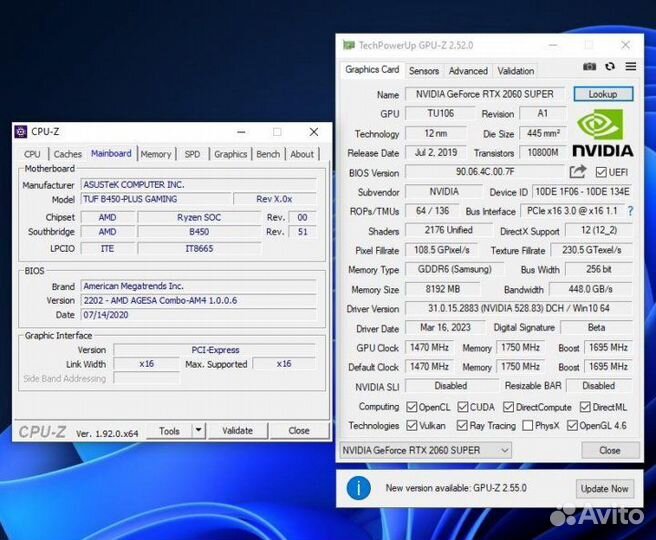Toggle the PhysX checkbox
The image size is (656, 540).
pos(528,425)
